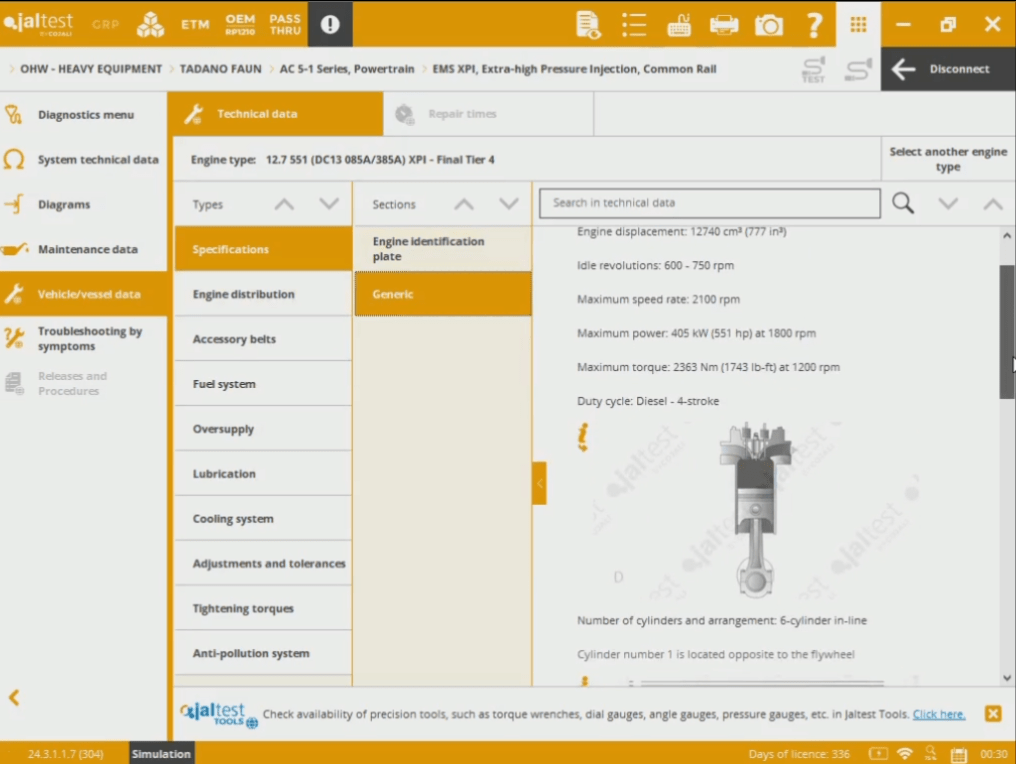Switch to the Repair times tab
1016x764 pixels.
point(488,114)
